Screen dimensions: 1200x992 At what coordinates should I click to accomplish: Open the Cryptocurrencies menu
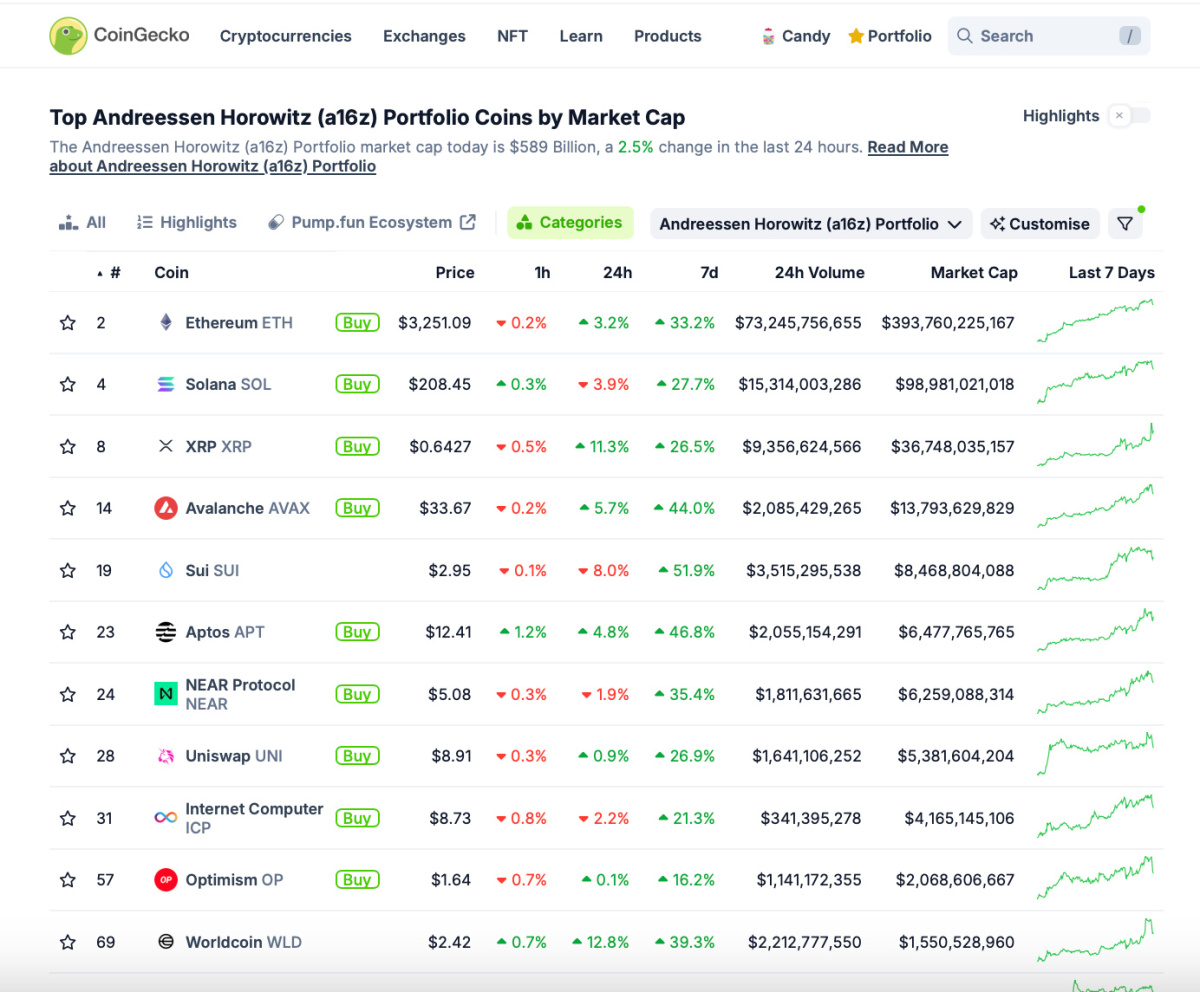click(286, 36)
